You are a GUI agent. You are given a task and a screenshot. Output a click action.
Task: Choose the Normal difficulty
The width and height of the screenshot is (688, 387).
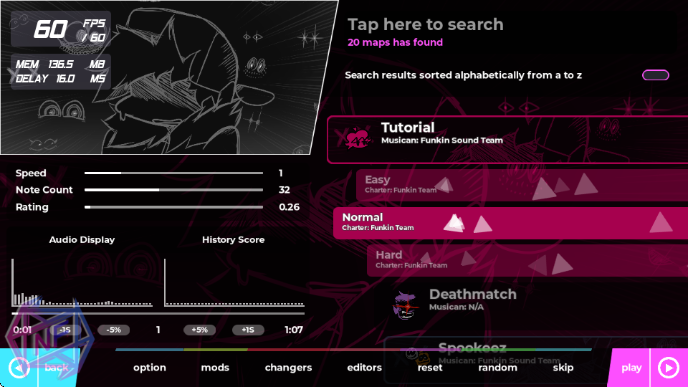[x=511, y=223]
